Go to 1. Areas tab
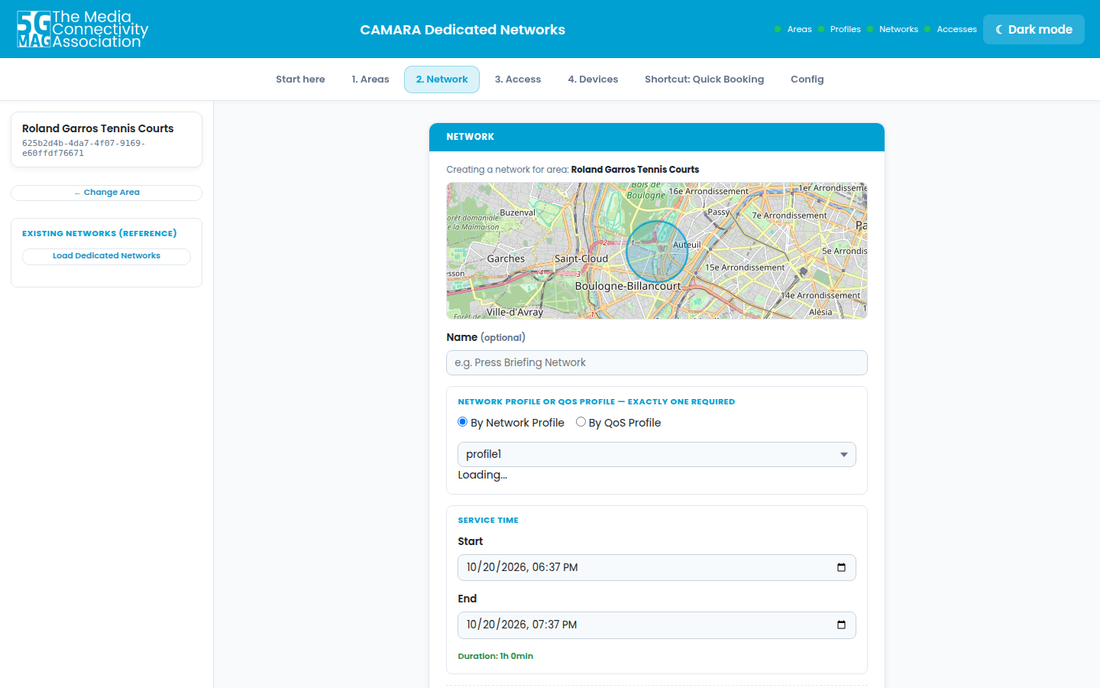 click(370, 79)
